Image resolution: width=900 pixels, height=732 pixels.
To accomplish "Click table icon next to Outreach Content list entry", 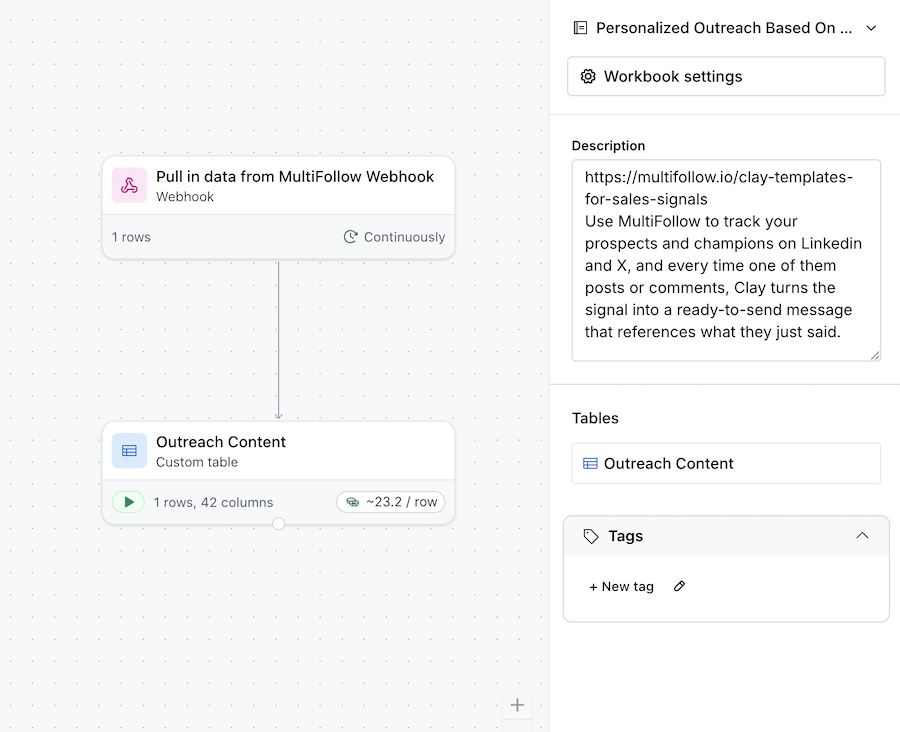I will pyautogui.click(x=590, y=463).
